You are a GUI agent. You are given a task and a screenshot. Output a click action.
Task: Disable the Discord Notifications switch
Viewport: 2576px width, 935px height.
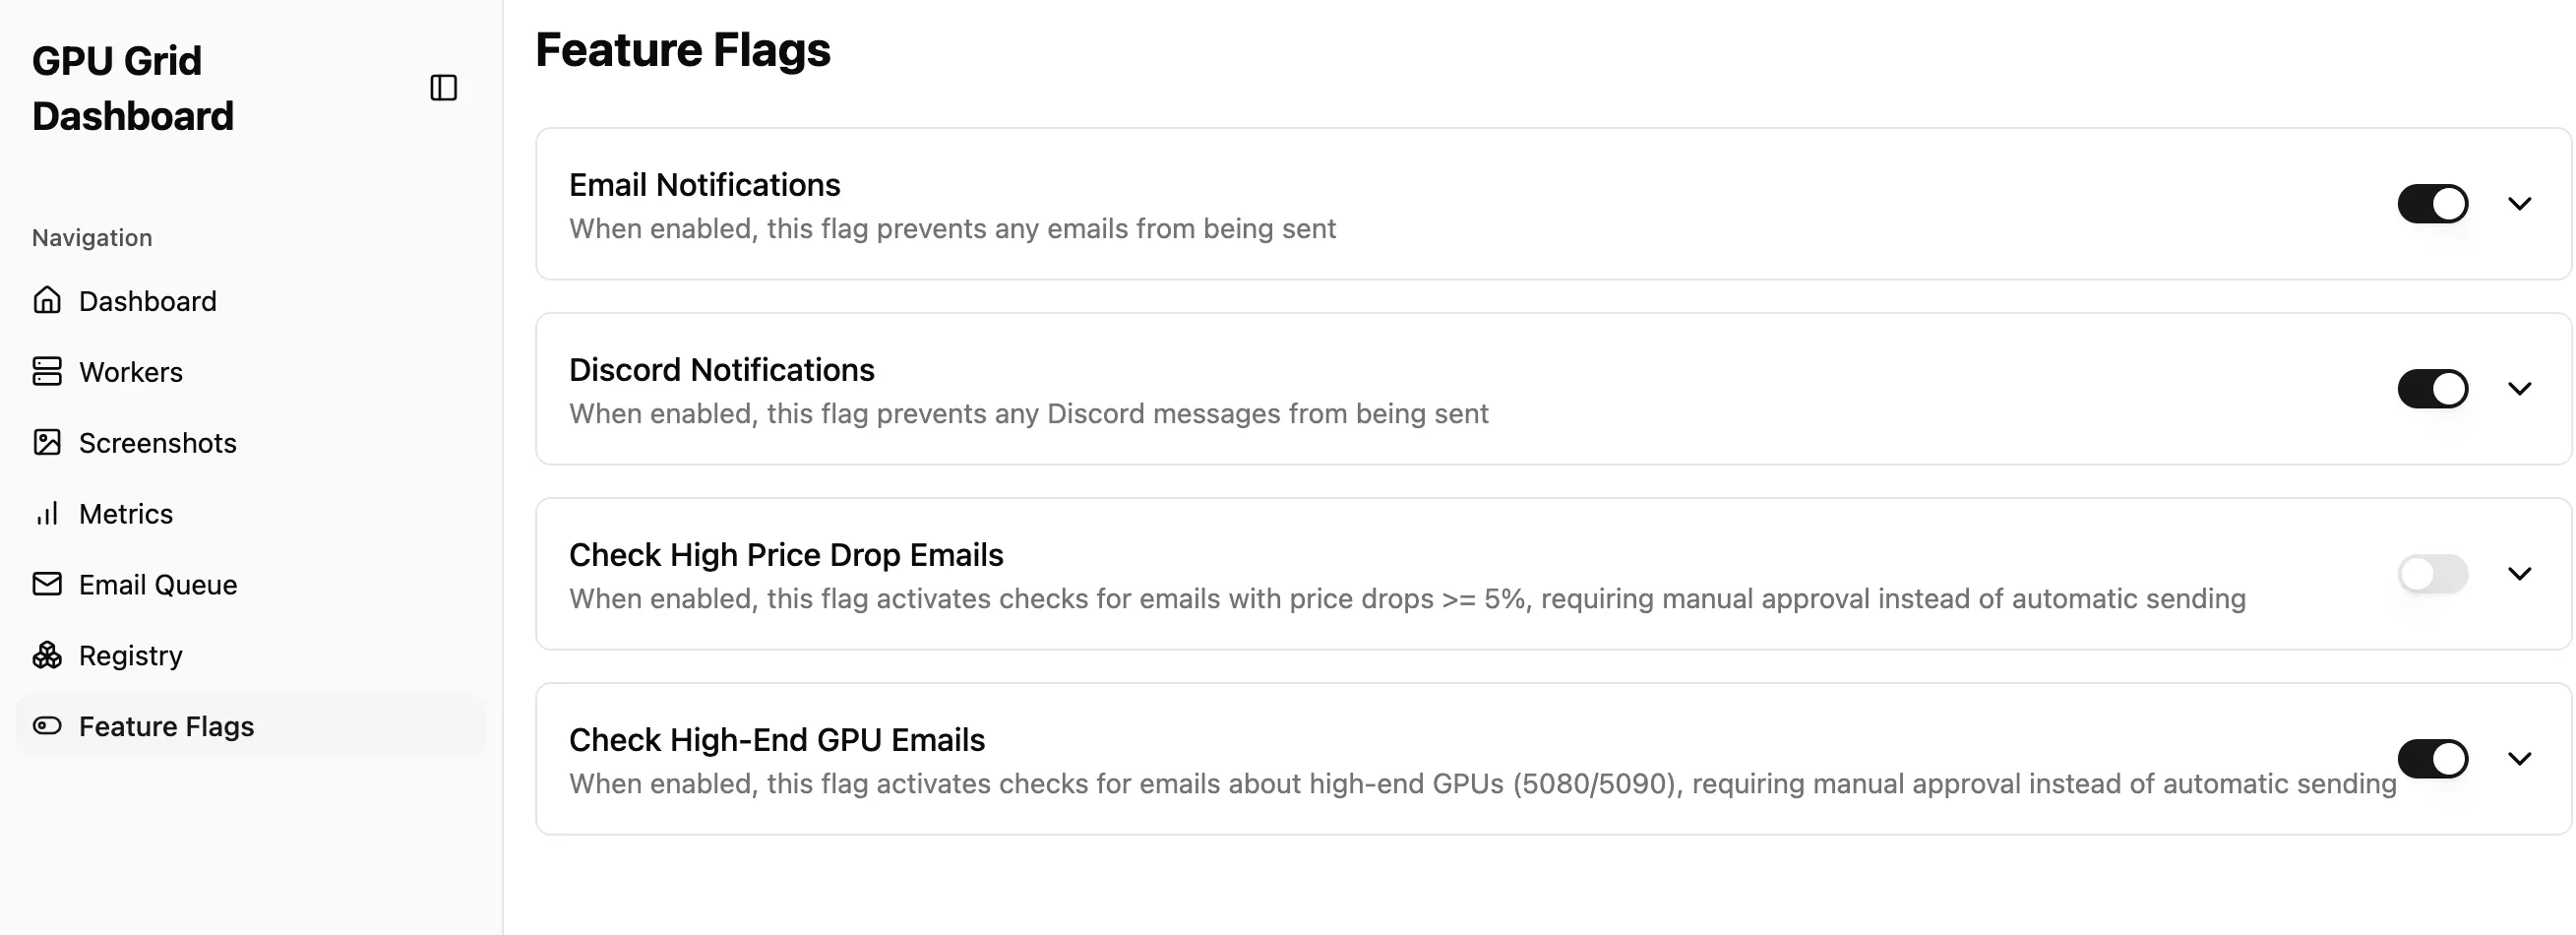click(x=2432, y=389)
